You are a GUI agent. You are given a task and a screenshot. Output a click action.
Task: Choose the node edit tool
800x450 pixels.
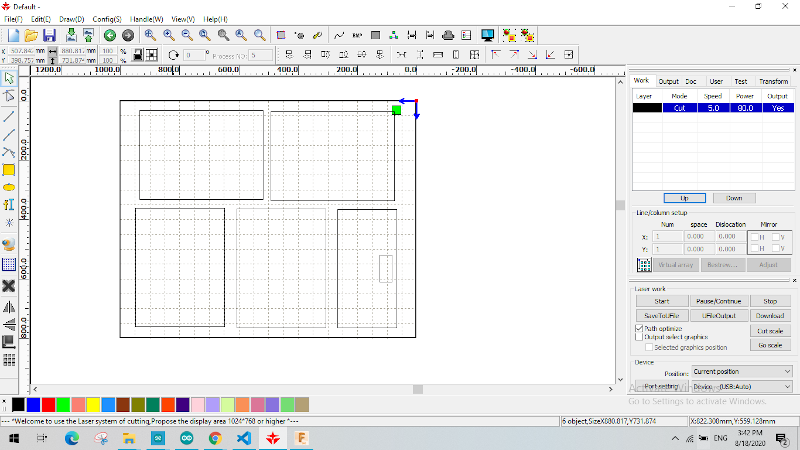(x=9, y=96)
